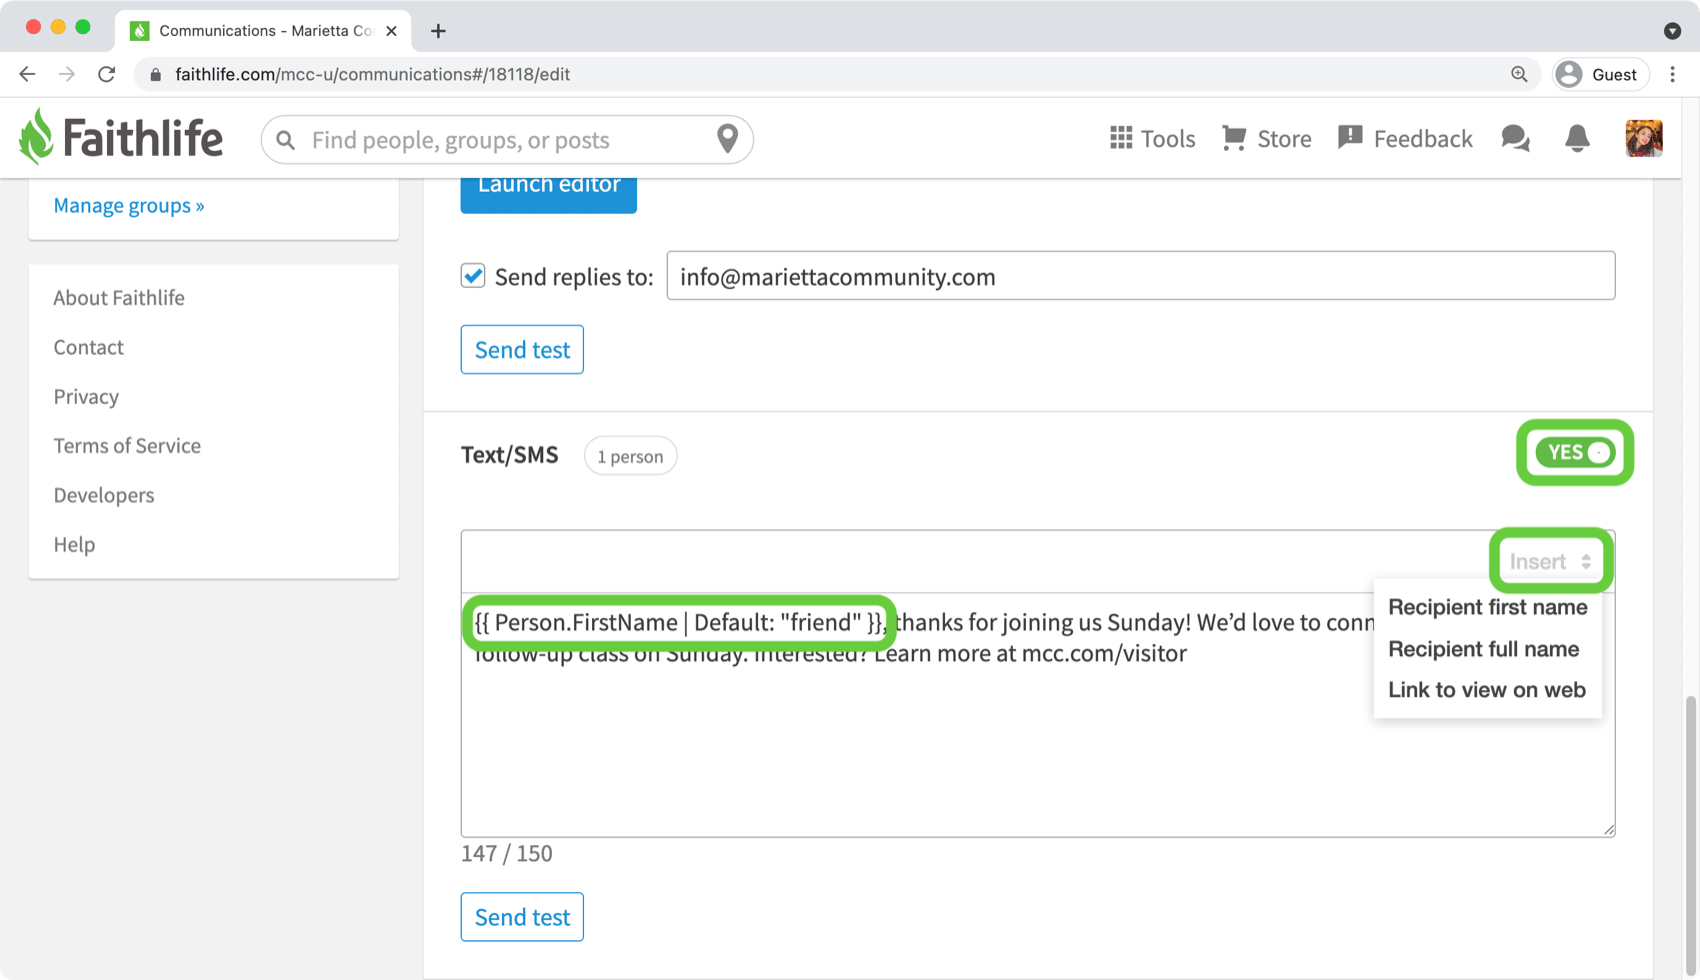This screenshot has width=1700, height=980.
Task: Click inside the SMS message text area
Action: point(1038,715)
